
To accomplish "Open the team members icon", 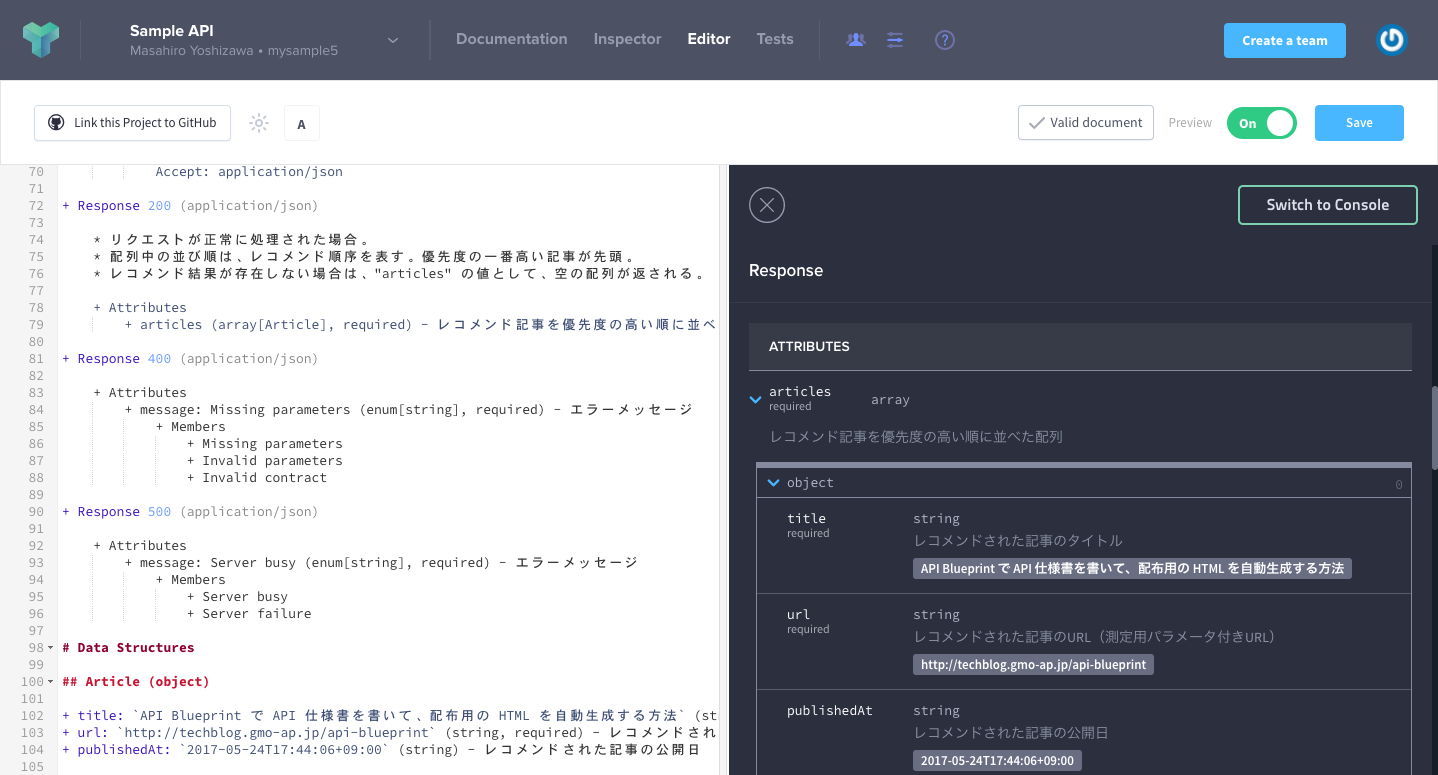I will coord(855,40).
